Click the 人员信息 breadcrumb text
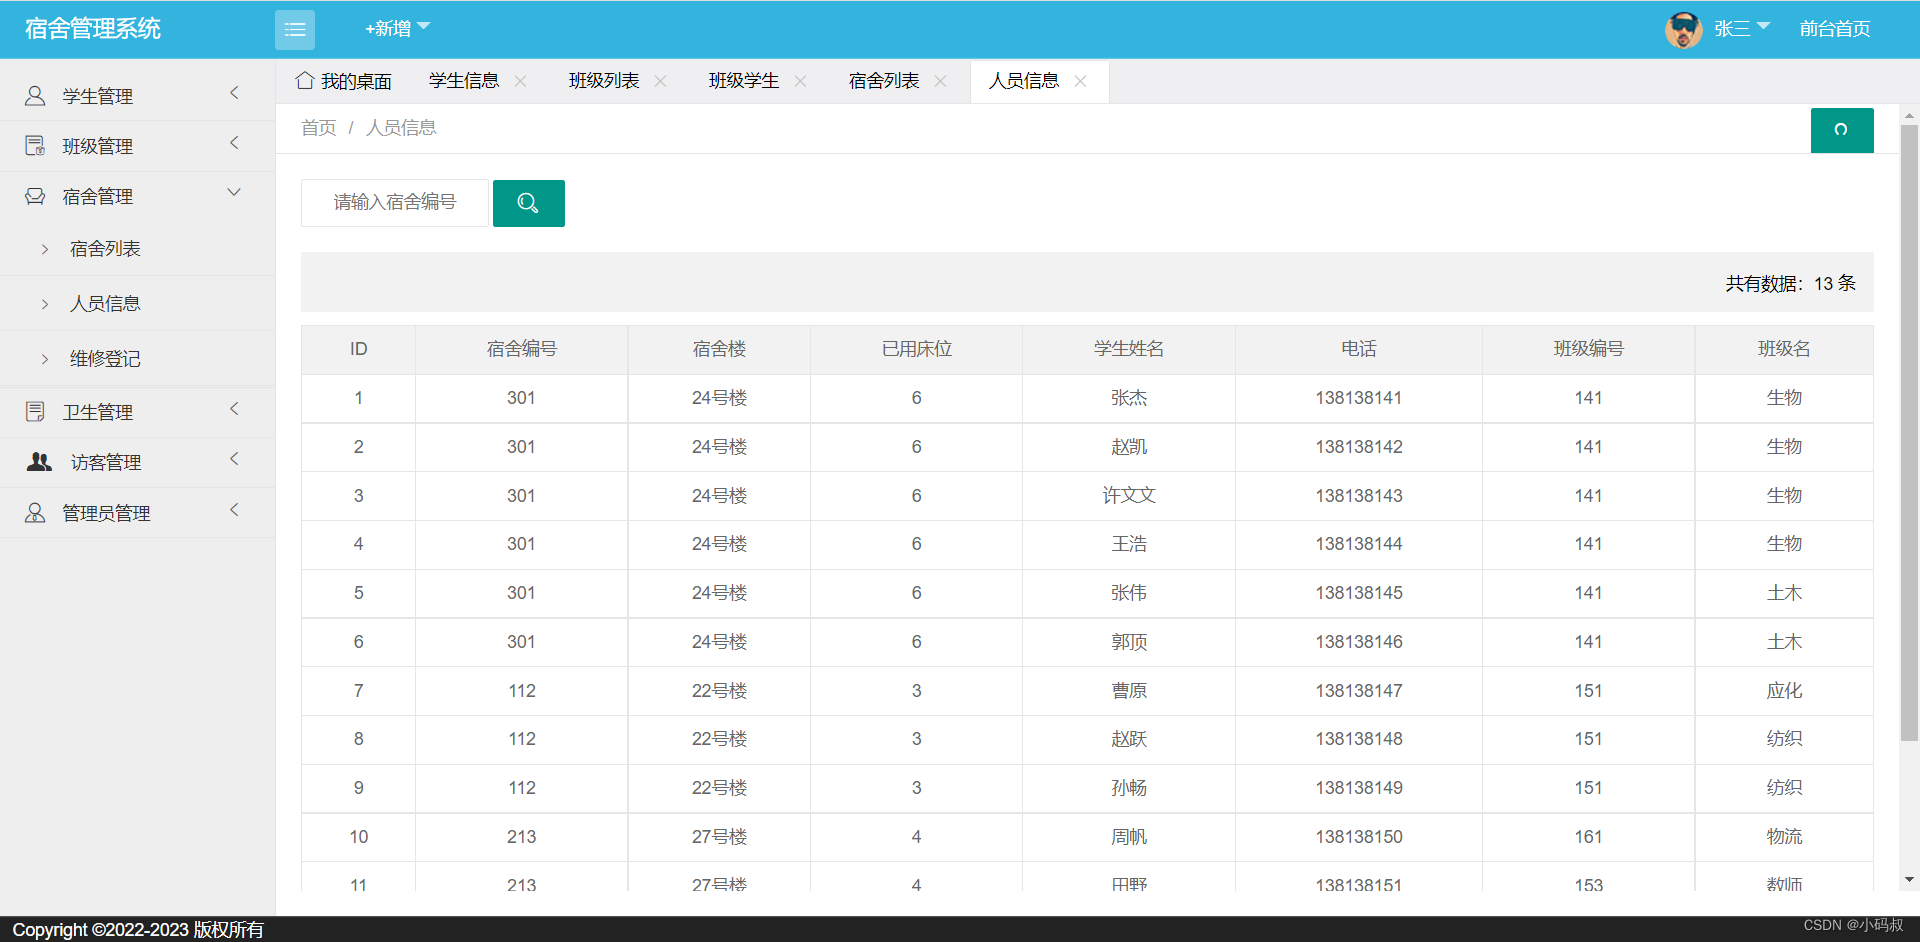 (401, 128)
